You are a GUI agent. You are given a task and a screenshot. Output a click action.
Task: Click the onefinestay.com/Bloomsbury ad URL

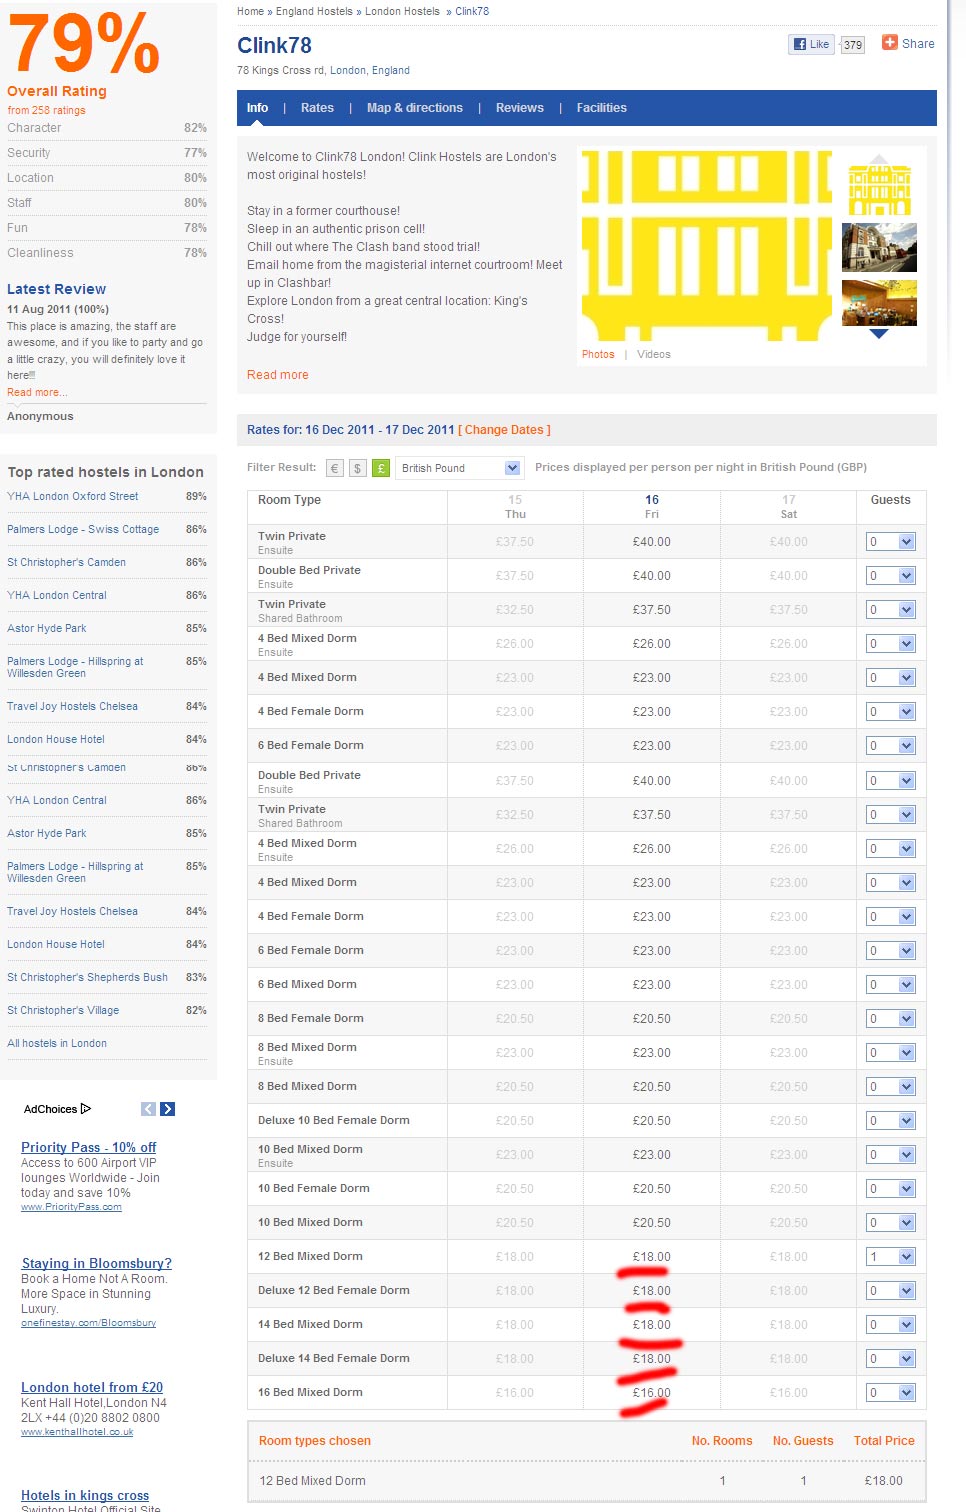click(x=89, y=1323)
